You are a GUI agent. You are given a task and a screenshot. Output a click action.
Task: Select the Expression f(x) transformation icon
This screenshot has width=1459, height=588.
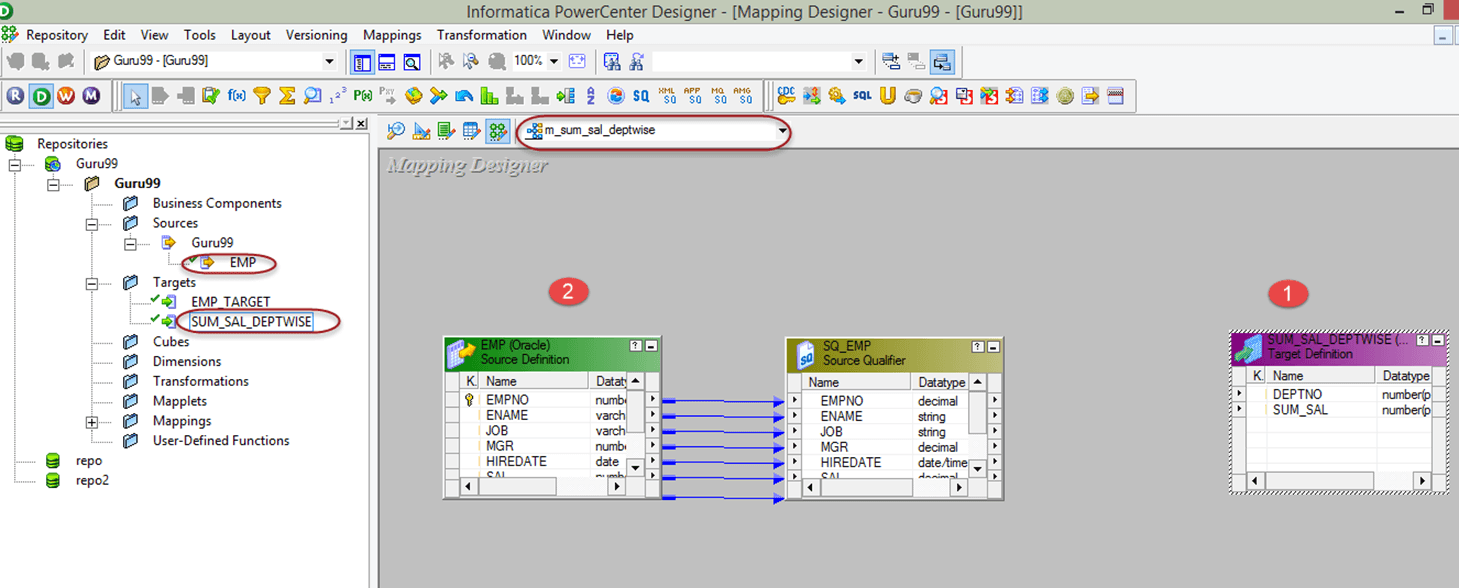[237, 96]
